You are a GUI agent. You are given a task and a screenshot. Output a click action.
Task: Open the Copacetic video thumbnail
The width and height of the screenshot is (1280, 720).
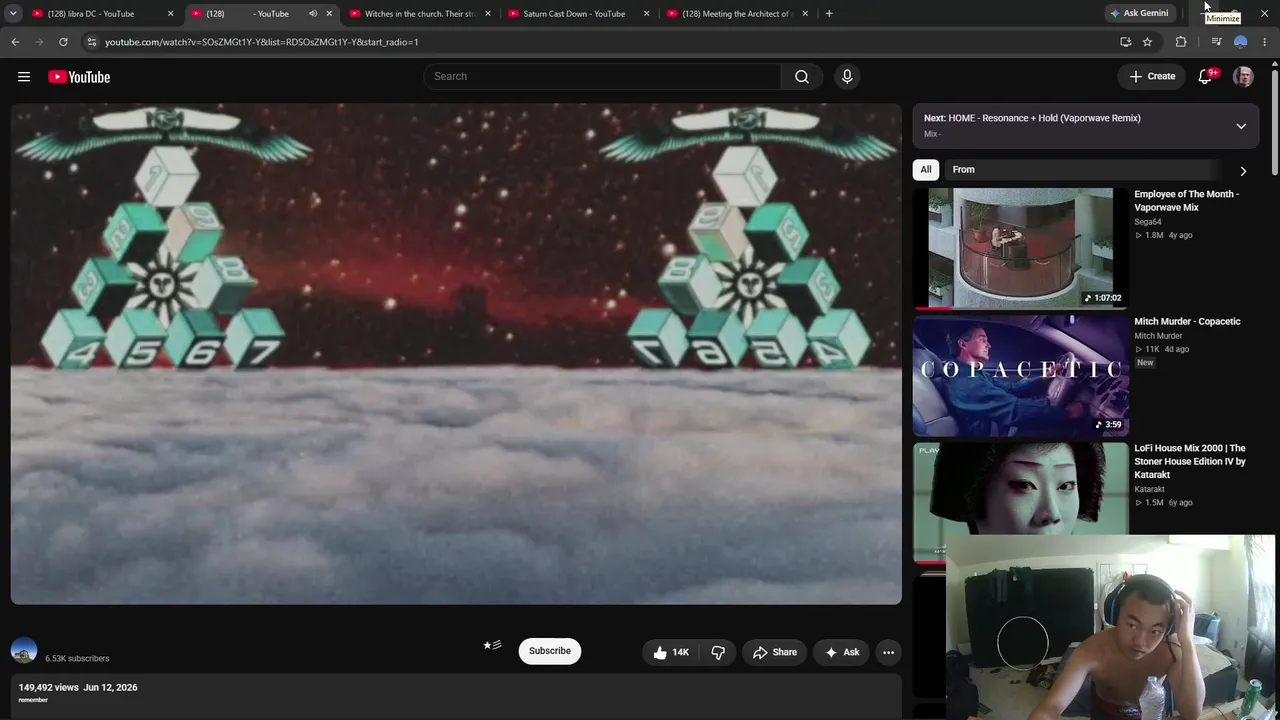tap(1020, 376)
